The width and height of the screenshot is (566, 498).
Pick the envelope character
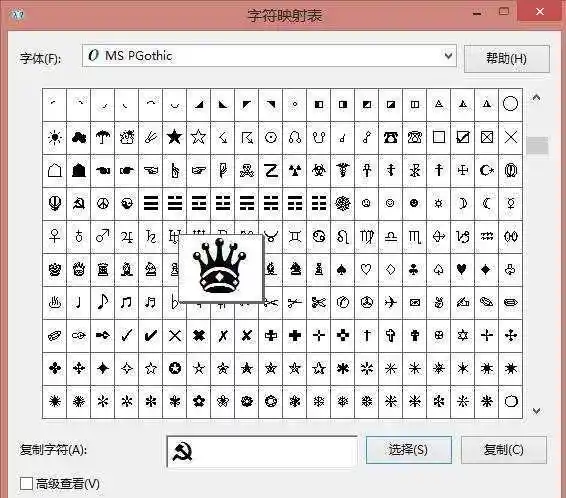tap(415, 303)
